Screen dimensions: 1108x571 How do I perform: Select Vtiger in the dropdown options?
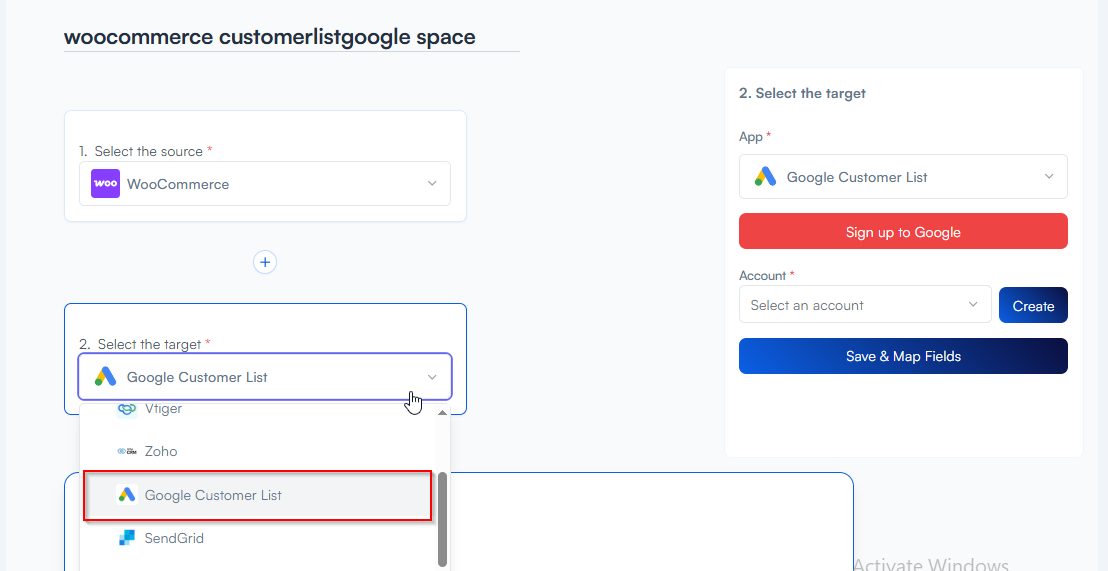click(x=163, y=409)
